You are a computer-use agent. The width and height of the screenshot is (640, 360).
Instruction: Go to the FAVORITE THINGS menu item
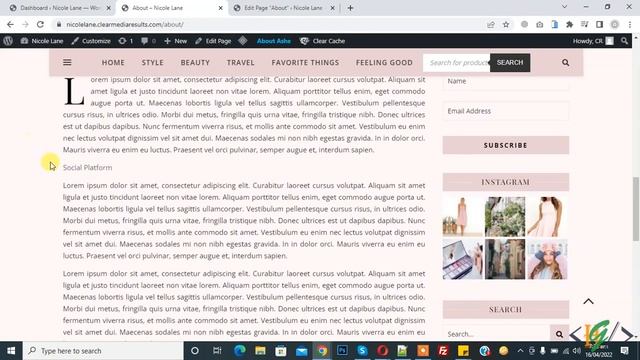point(305,62)
